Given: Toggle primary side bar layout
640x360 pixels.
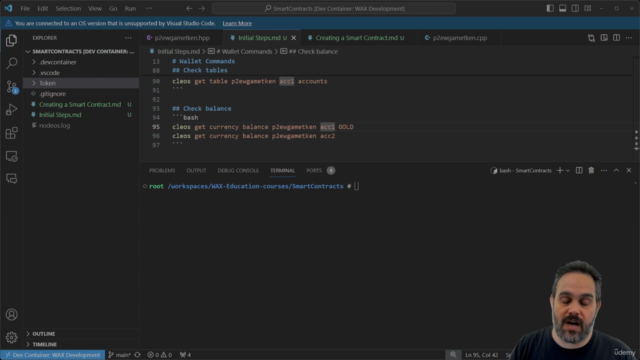Looking at the screenshot, I should (550, 9).
